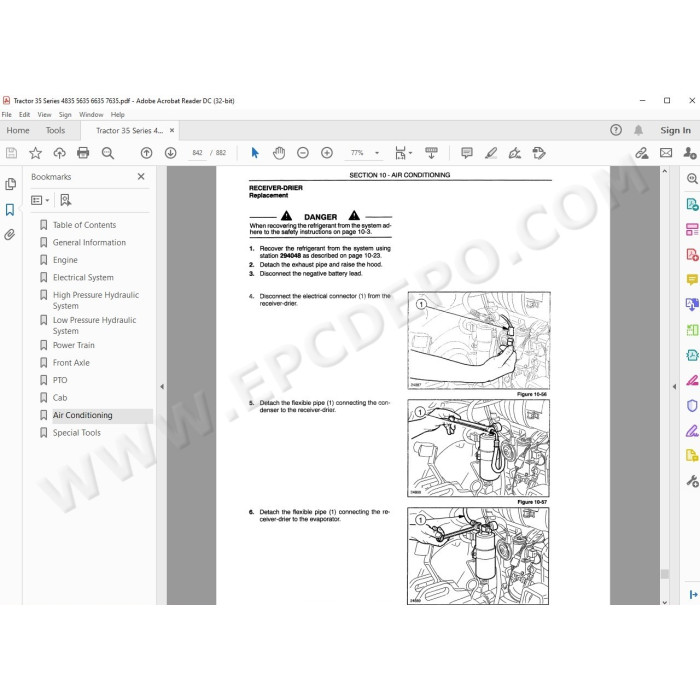
Task: Open the Sign menu
Action: (65, 115)
